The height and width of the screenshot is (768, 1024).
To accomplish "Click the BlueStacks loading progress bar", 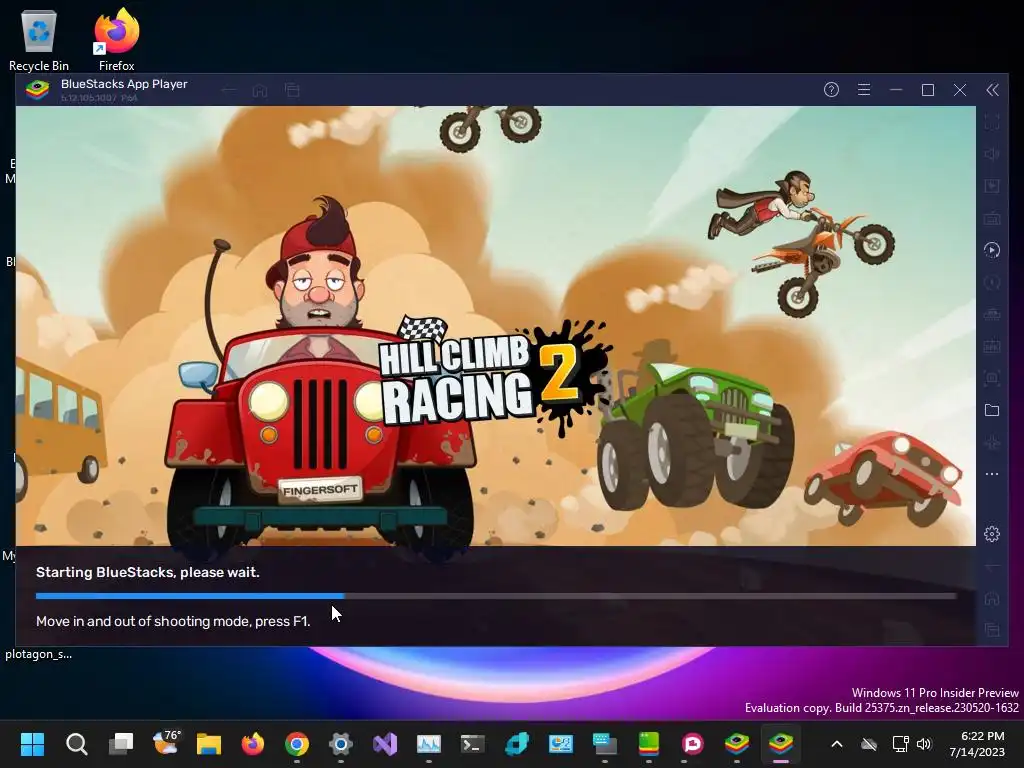I will coord(496,596).
